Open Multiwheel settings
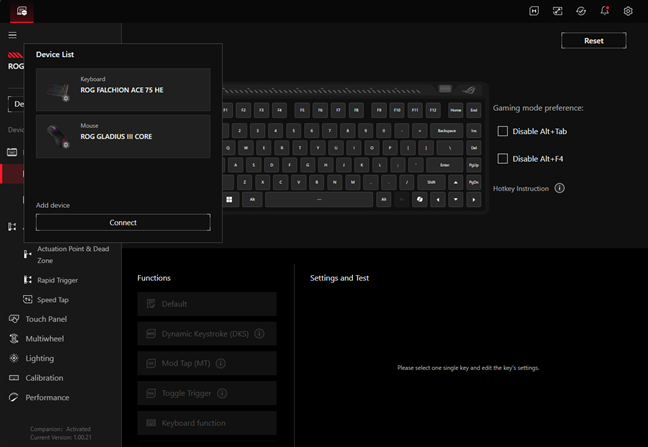The height and width of the screenshot is (447, 648). 45,339
